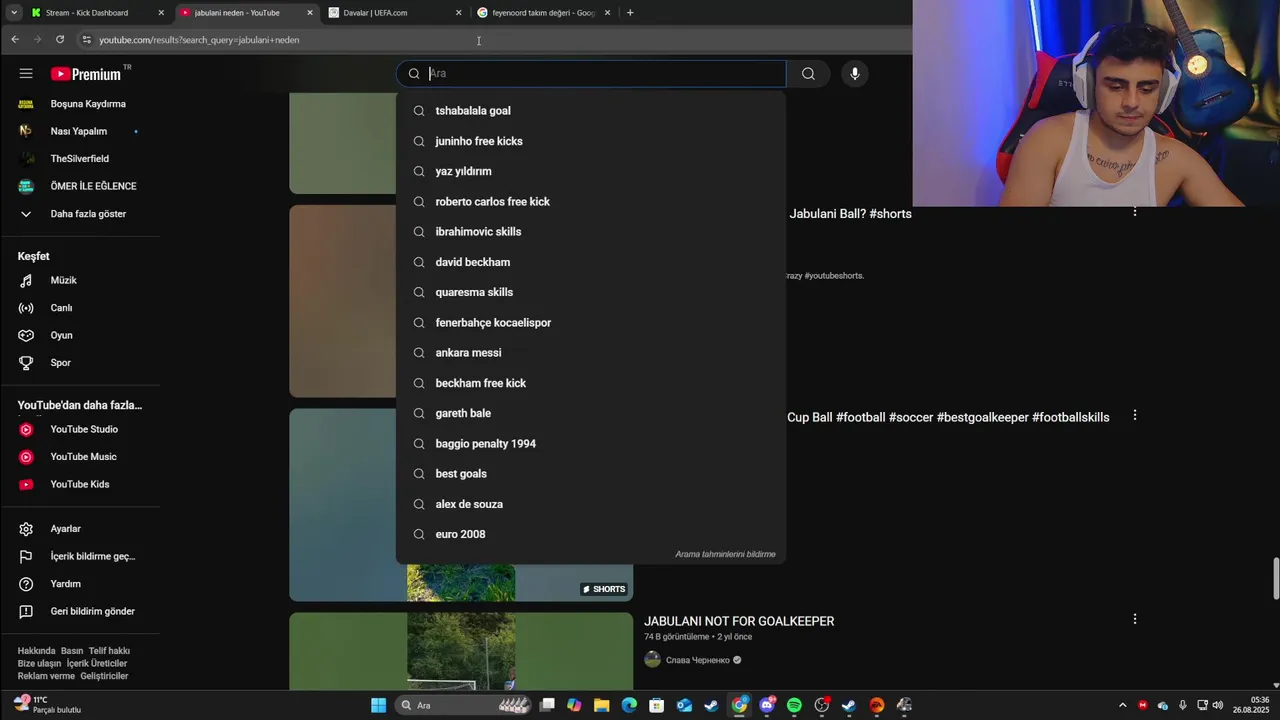Open the more options menu for Jabulani Ball? #shorts
Screen dimensions: 1280x720
tap(1134, 211)
